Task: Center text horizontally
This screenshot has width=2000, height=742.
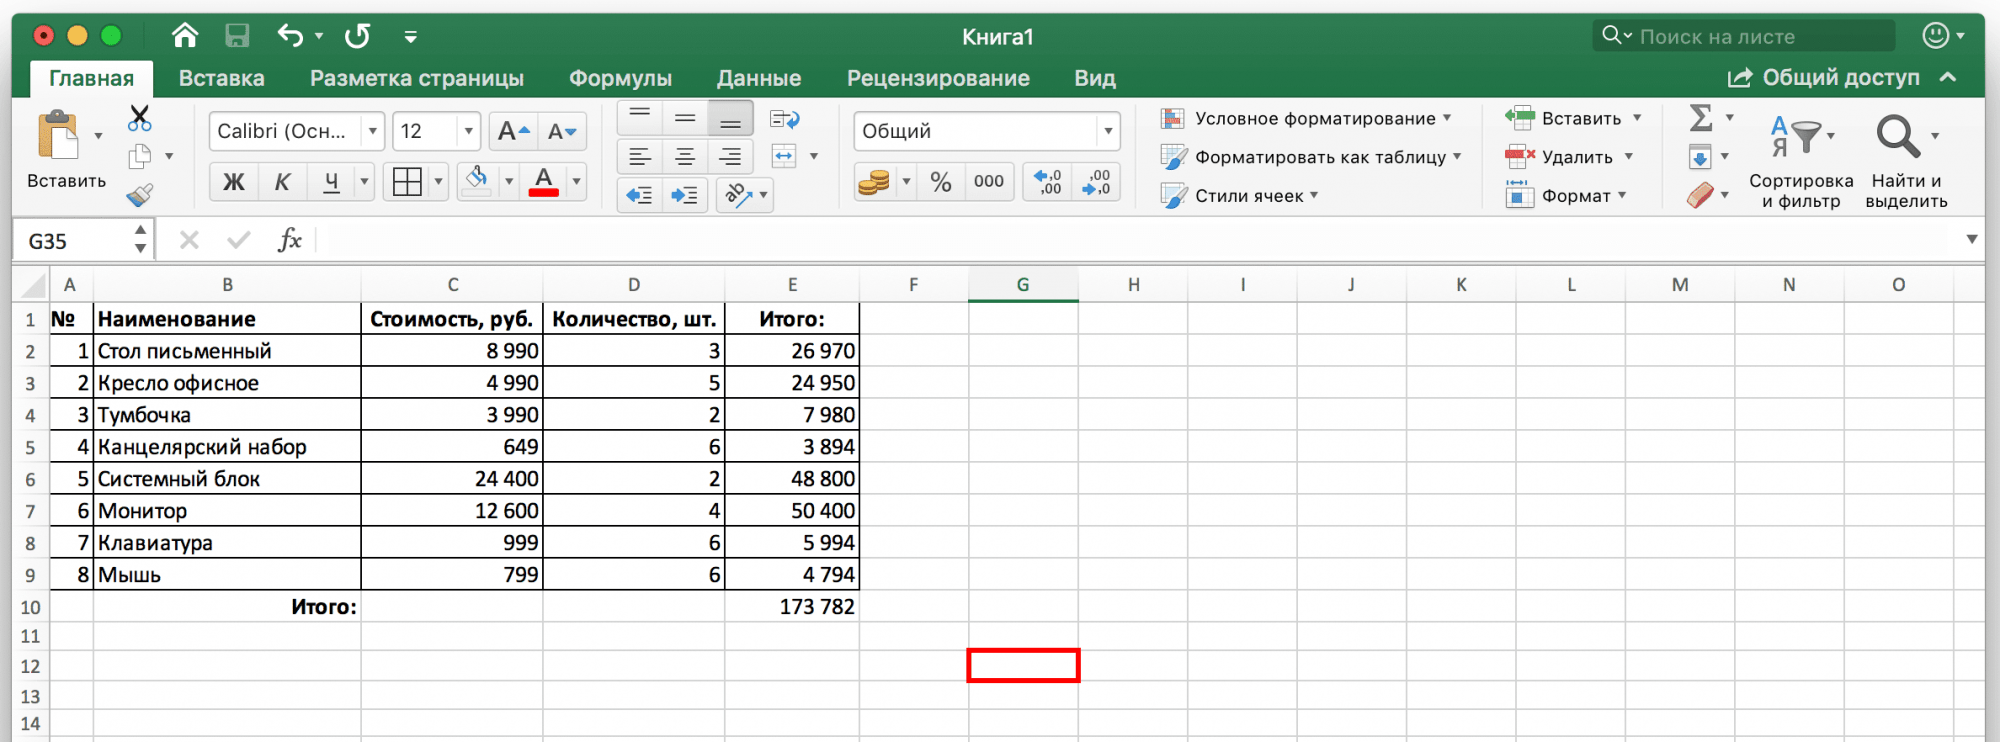Action: (x=685, y=157)
